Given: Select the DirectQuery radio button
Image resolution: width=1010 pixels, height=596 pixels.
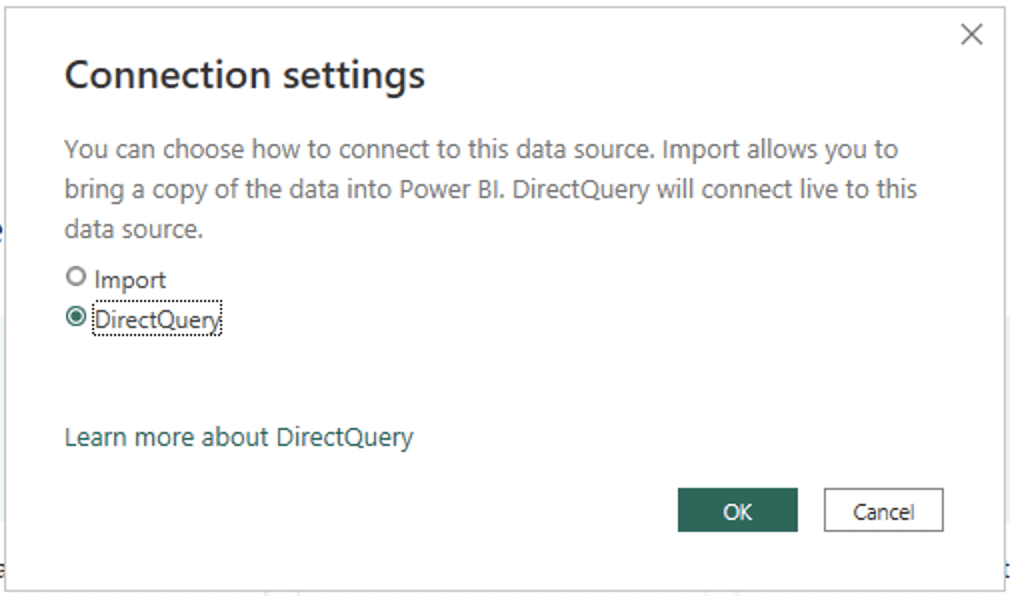Looking at the screenshot, I should point(76,316).
